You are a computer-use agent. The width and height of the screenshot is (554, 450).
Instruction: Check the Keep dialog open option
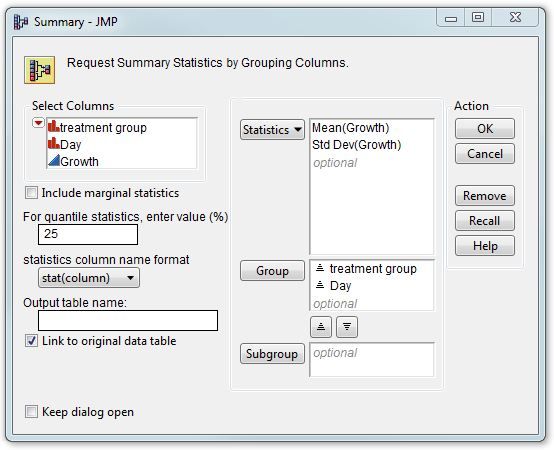tap(31, 412)
